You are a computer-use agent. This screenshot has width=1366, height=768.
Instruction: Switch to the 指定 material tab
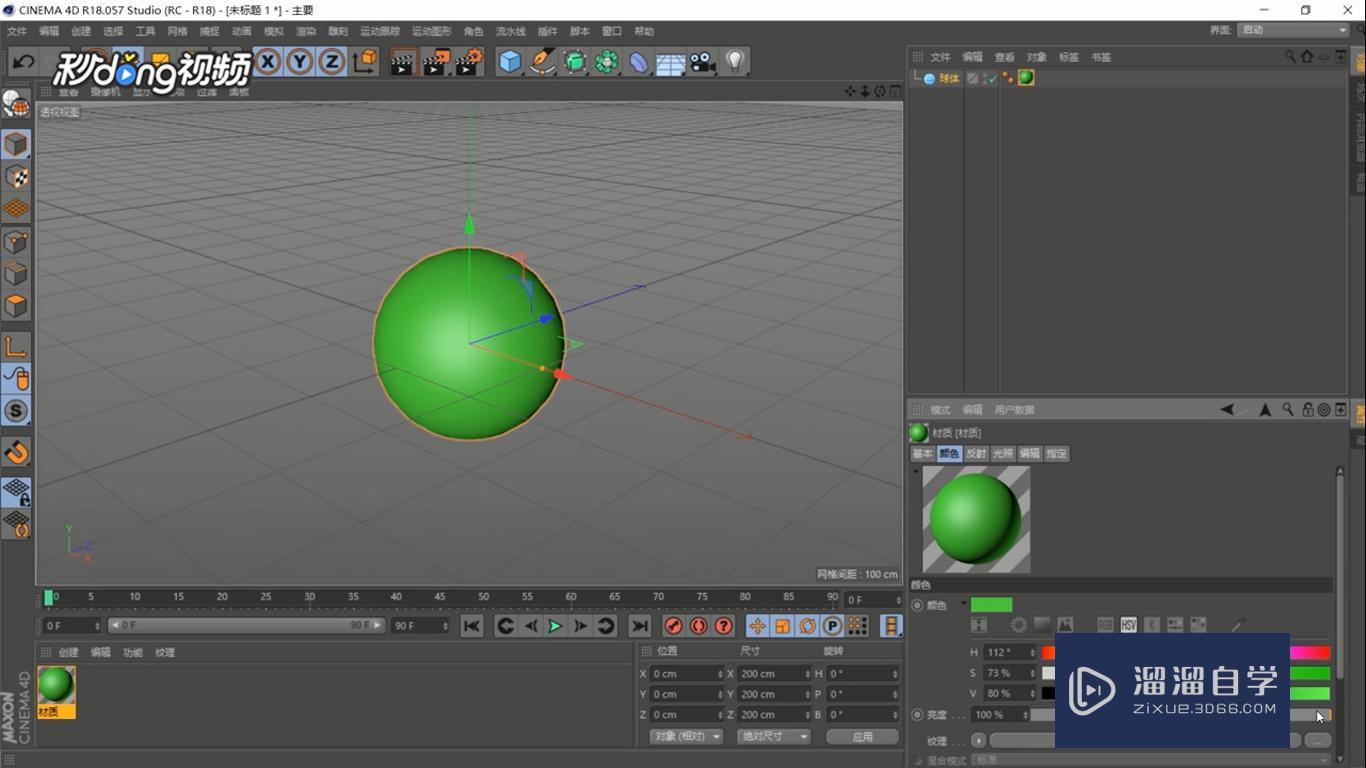click(1057, 454)
